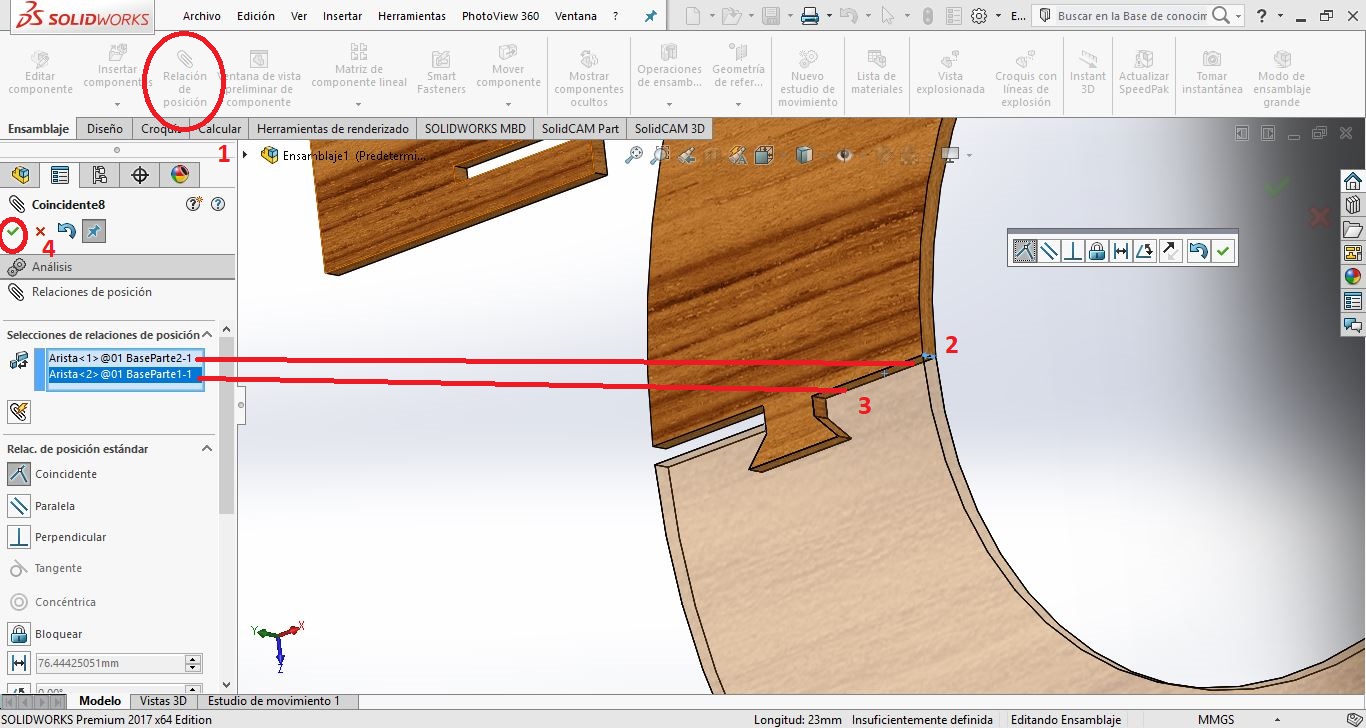Open SOLIDWORKS Forum tab in the task pane
This screenshot has height=728, width=1366.
1353,325
